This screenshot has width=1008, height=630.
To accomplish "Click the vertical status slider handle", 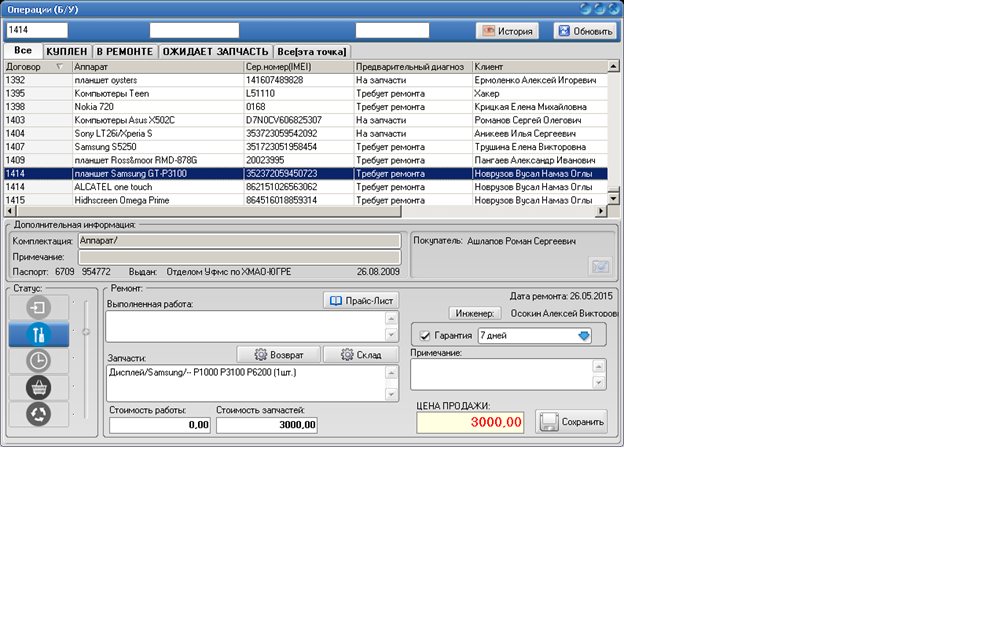I will 85,331.
